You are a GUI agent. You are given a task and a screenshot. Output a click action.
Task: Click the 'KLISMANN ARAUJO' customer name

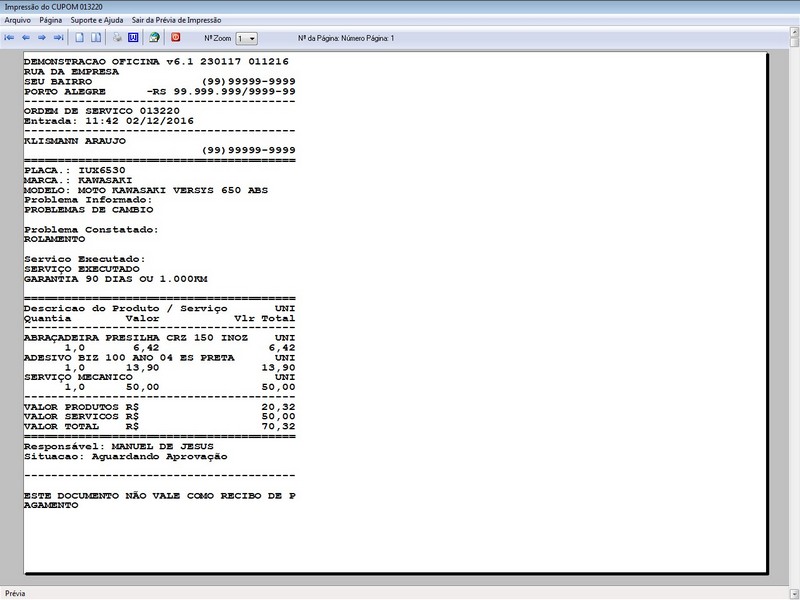pyautogui.click(x=74, y=141)
